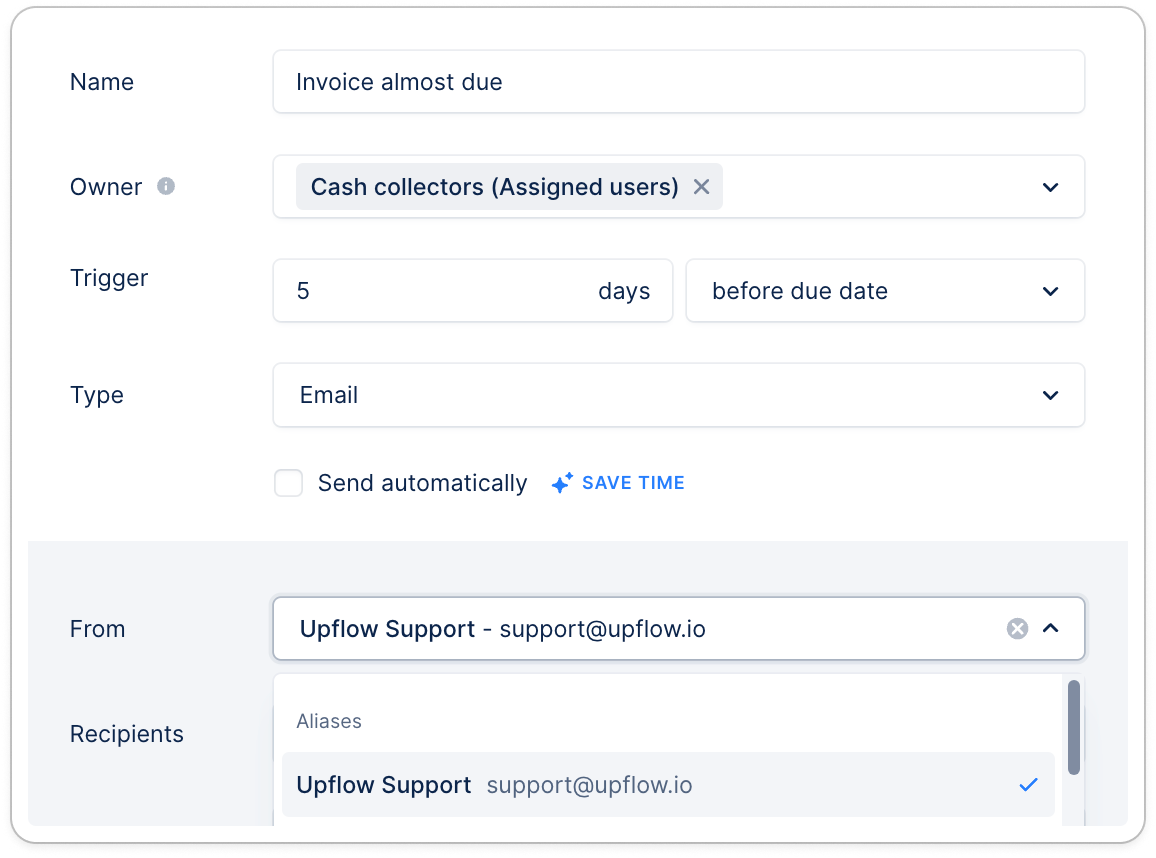The width and height of the screenshot is (1156, 858).
Task: Enable the Send automatically checkbox
Action: tap(288, 484)
